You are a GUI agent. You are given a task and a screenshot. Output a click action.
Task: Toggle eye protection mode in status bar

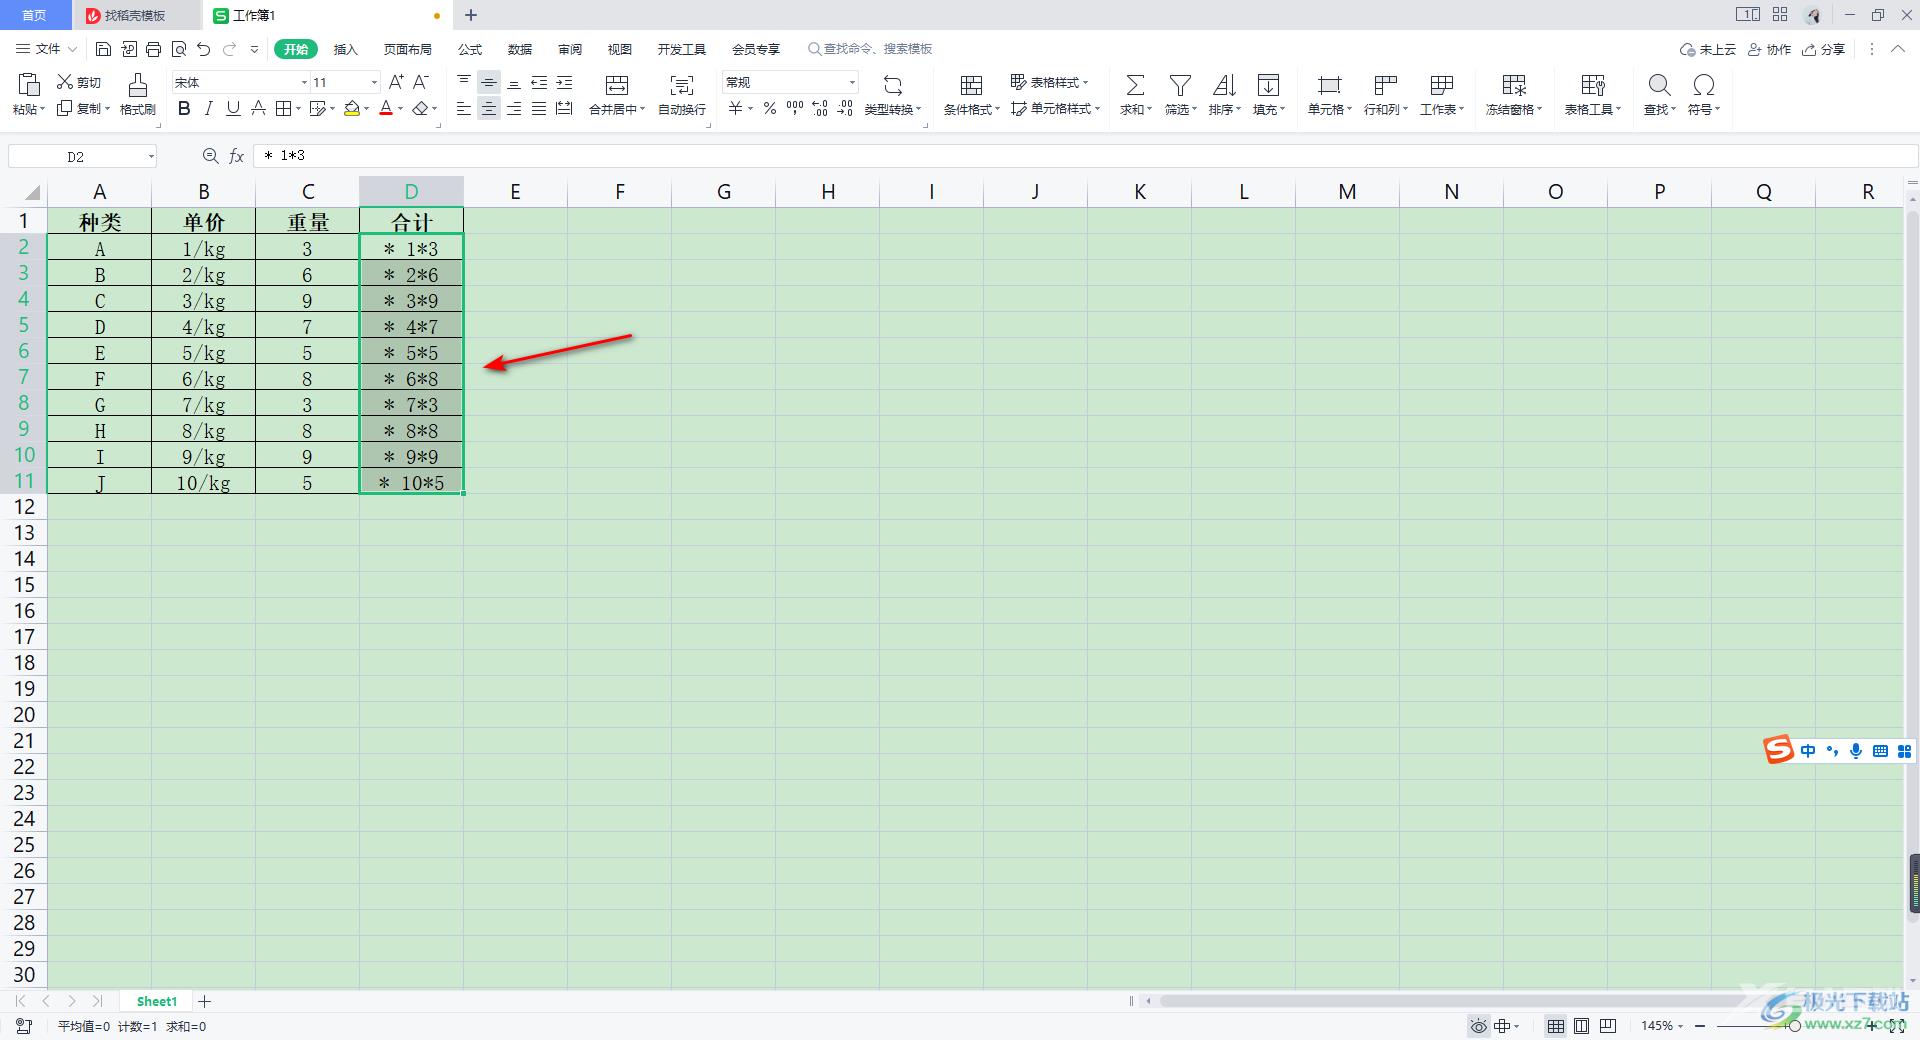1478,1026
